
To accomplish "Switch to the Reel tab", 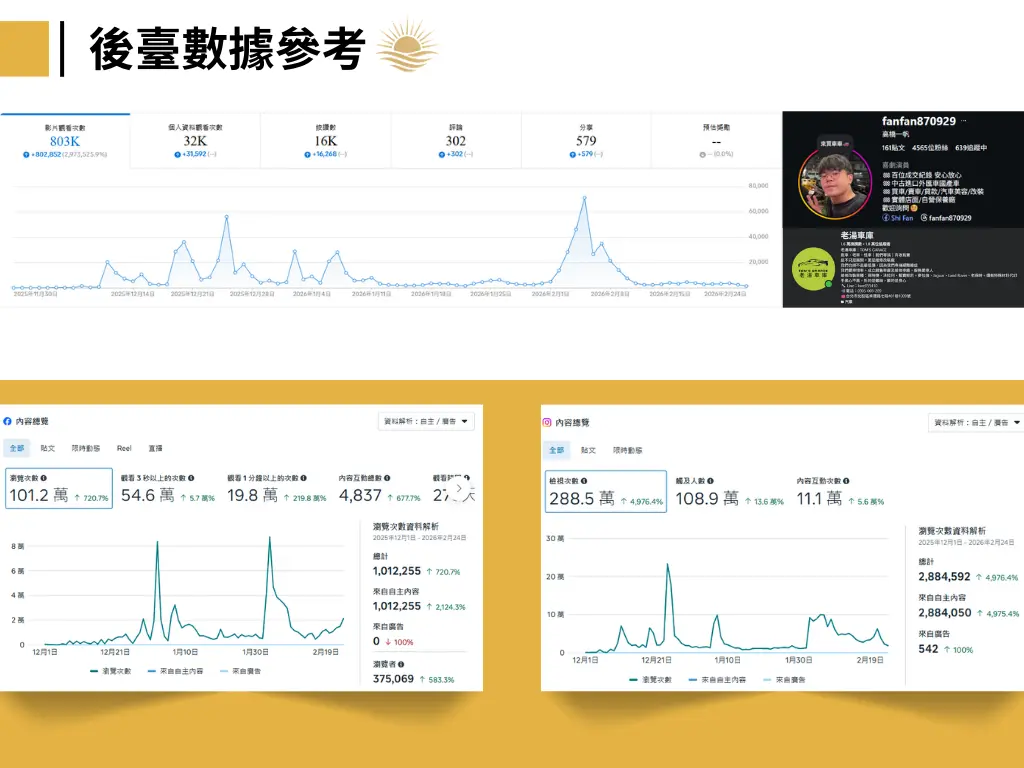I will click(x=124, y=449).
